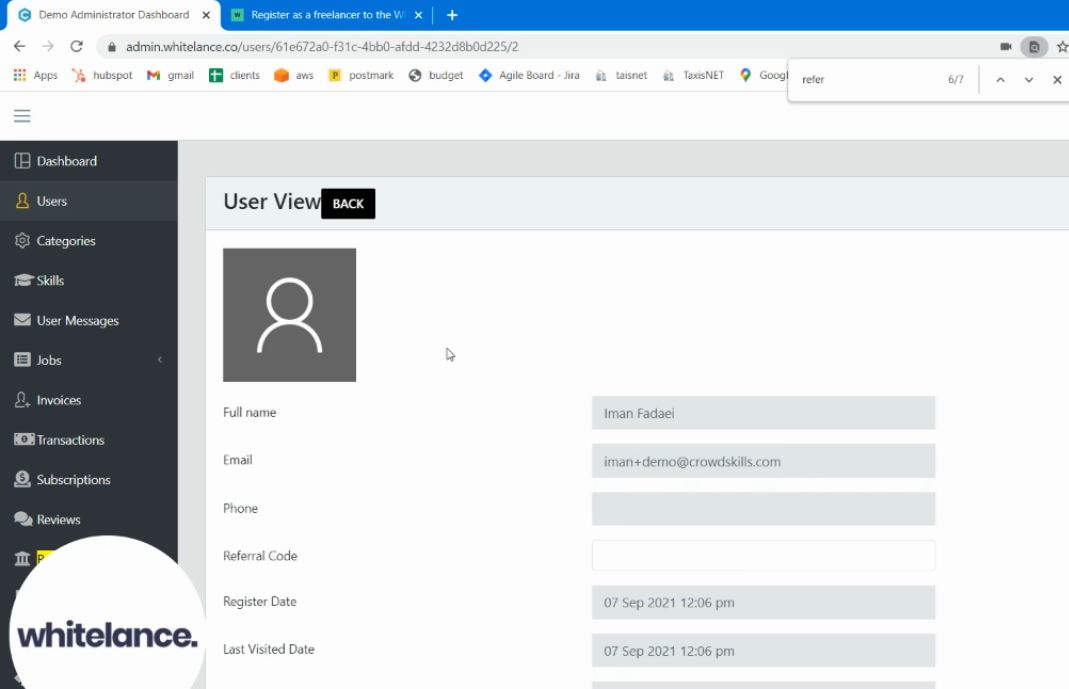The image size is (1069, 689).
Task: Open the taisnet bookmark
Action: coord(621,75)
